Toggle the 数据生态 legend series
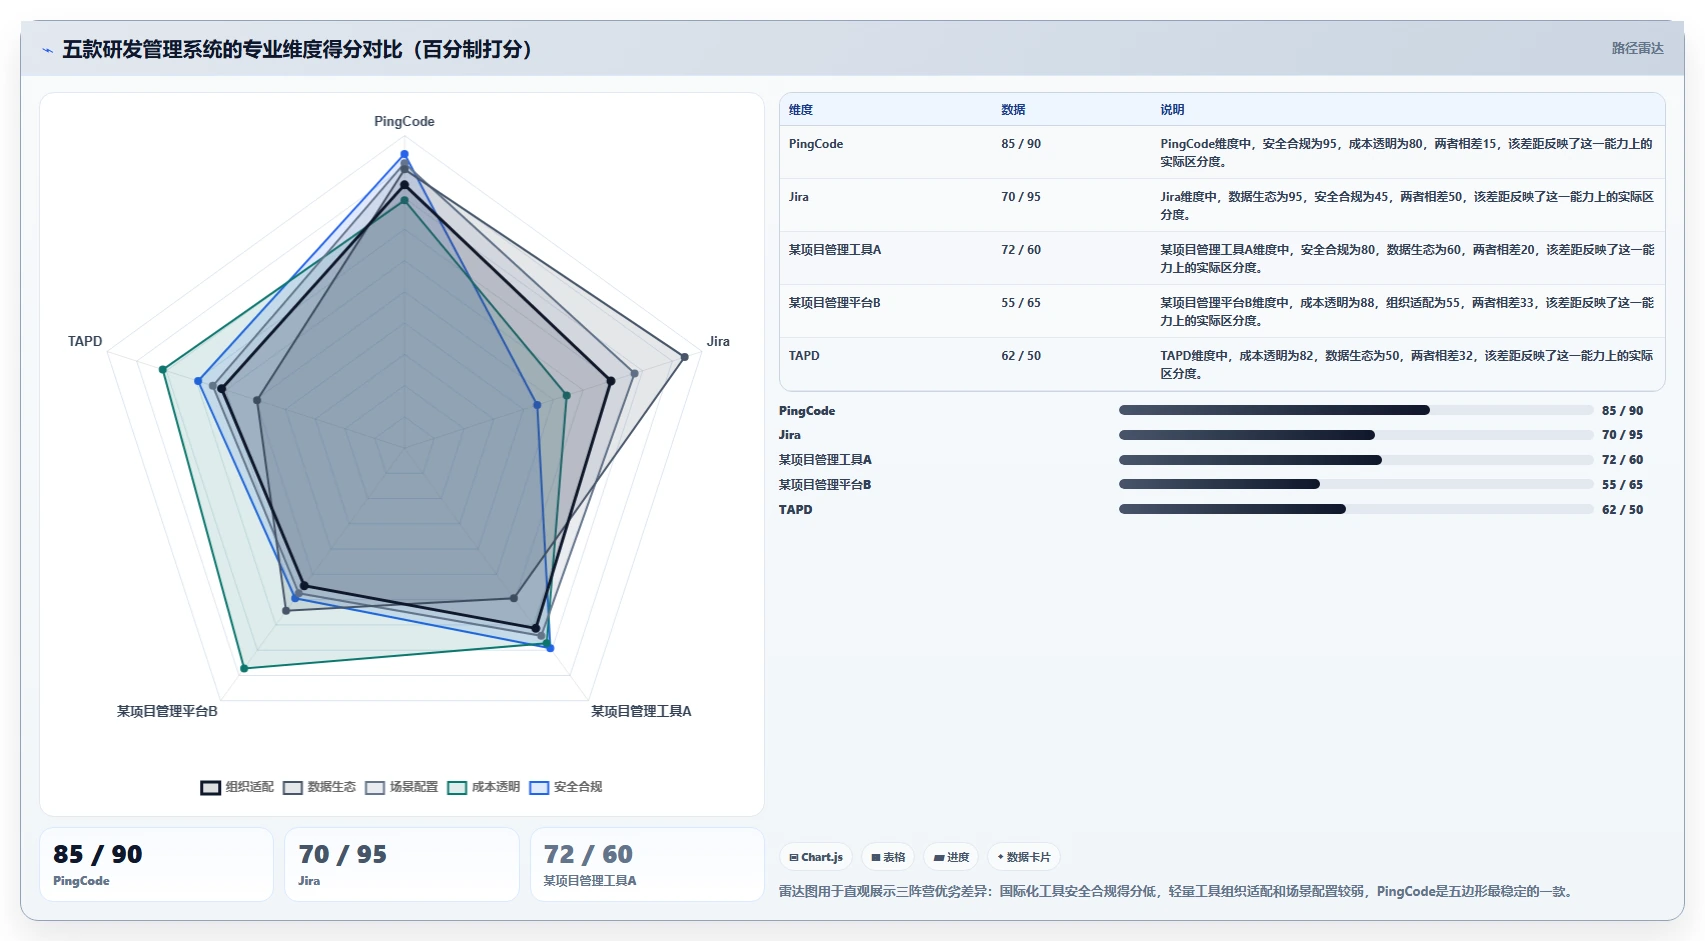 coord(319,787)
